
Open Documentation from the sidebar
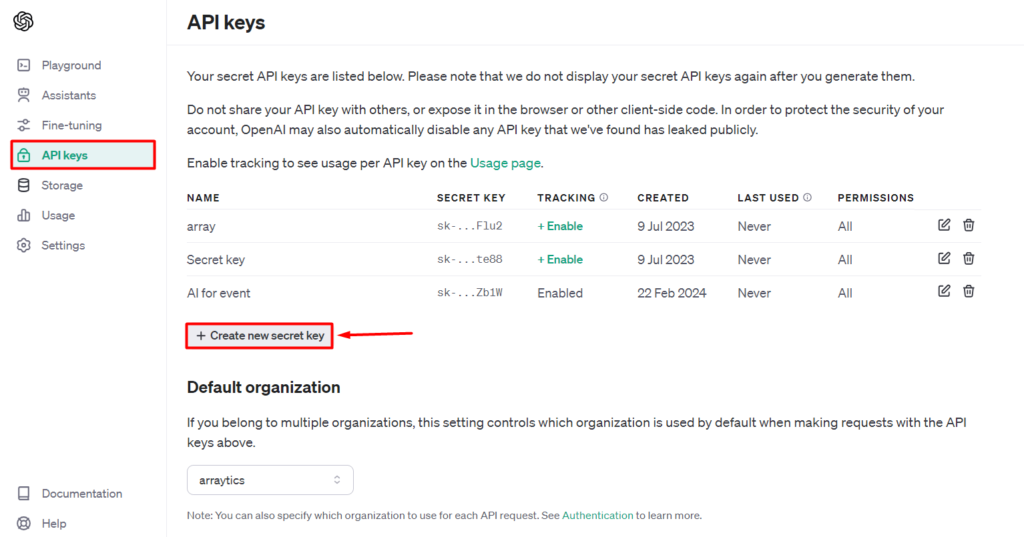83,493
